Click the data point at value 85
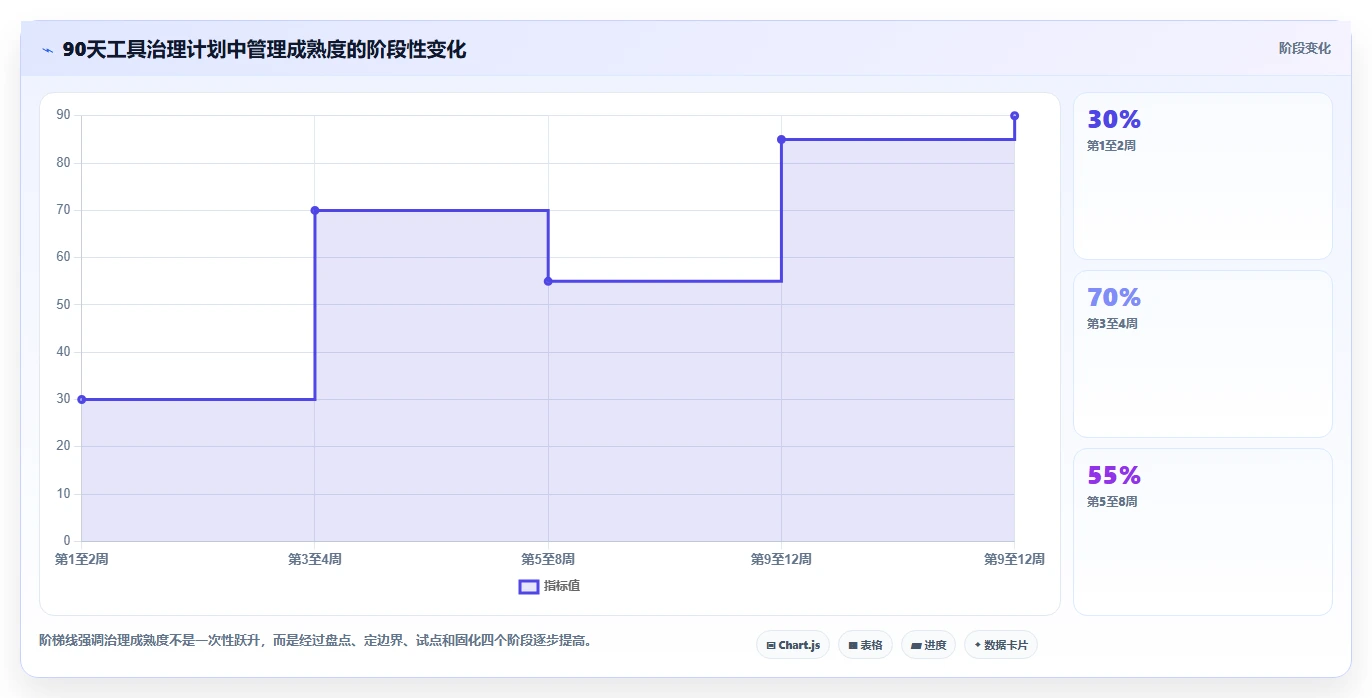 781,139
